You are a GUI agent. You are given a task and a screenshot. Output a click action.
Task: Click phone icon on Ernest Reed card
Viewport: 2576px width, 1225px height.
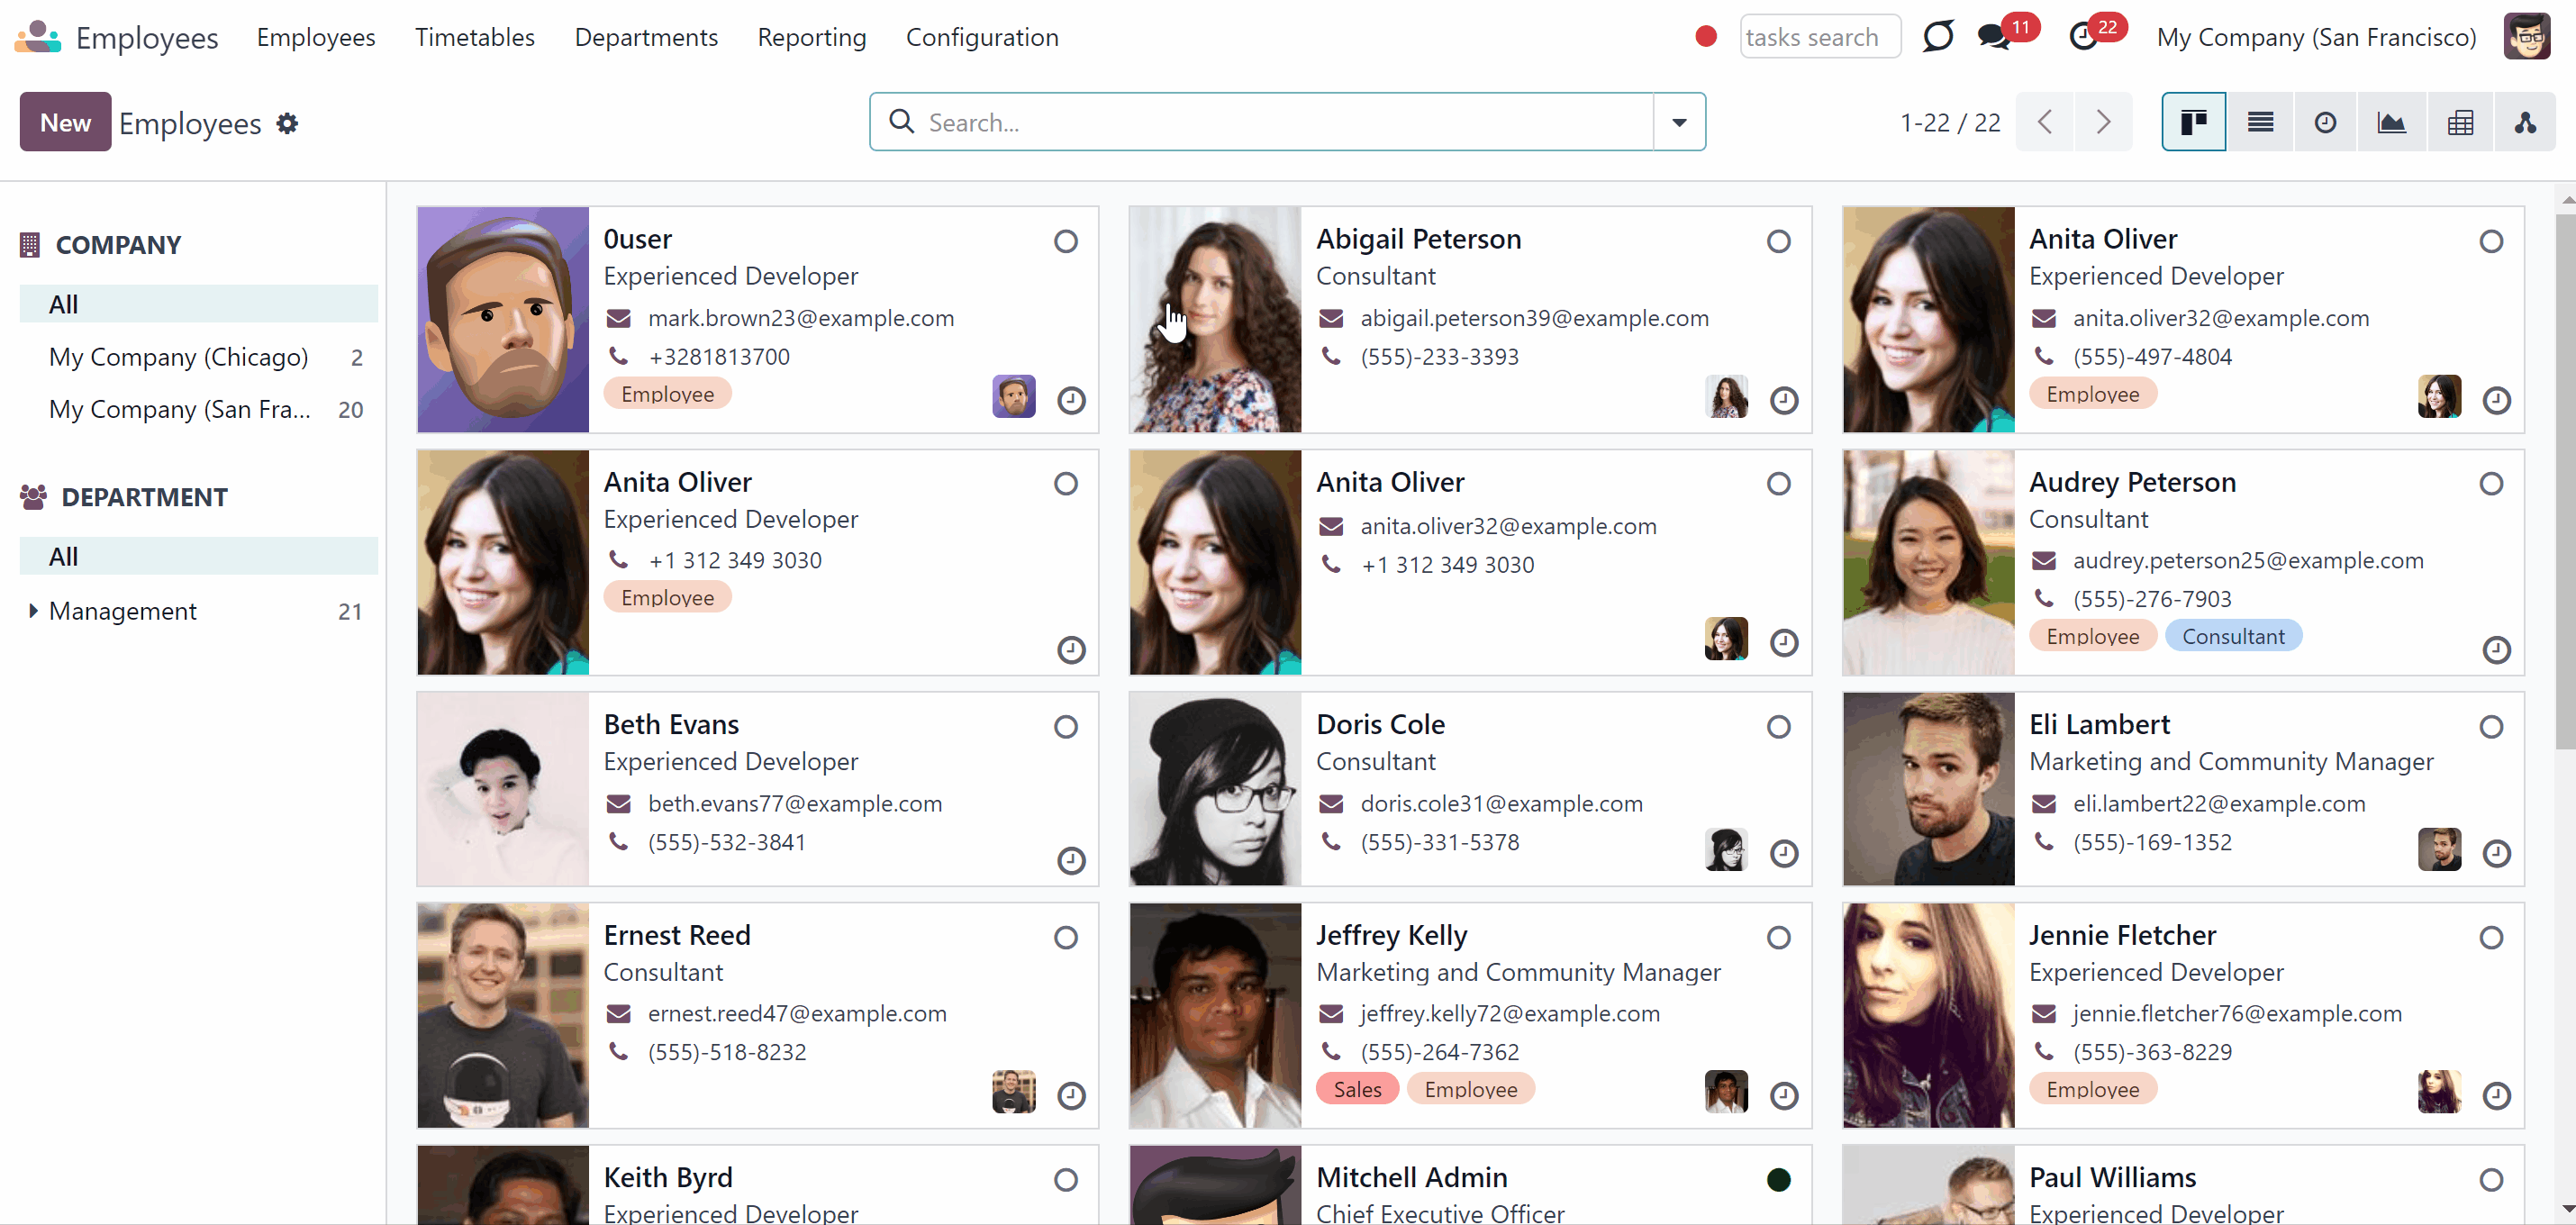point(619,1051)
